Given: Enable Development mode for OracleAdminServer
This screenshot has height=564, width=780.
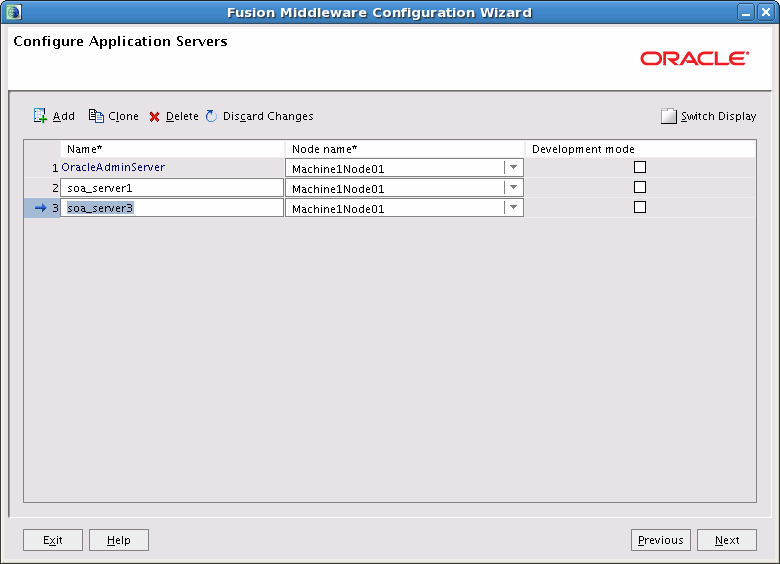Looking at the screenshot, I should (x=640, y=167).
